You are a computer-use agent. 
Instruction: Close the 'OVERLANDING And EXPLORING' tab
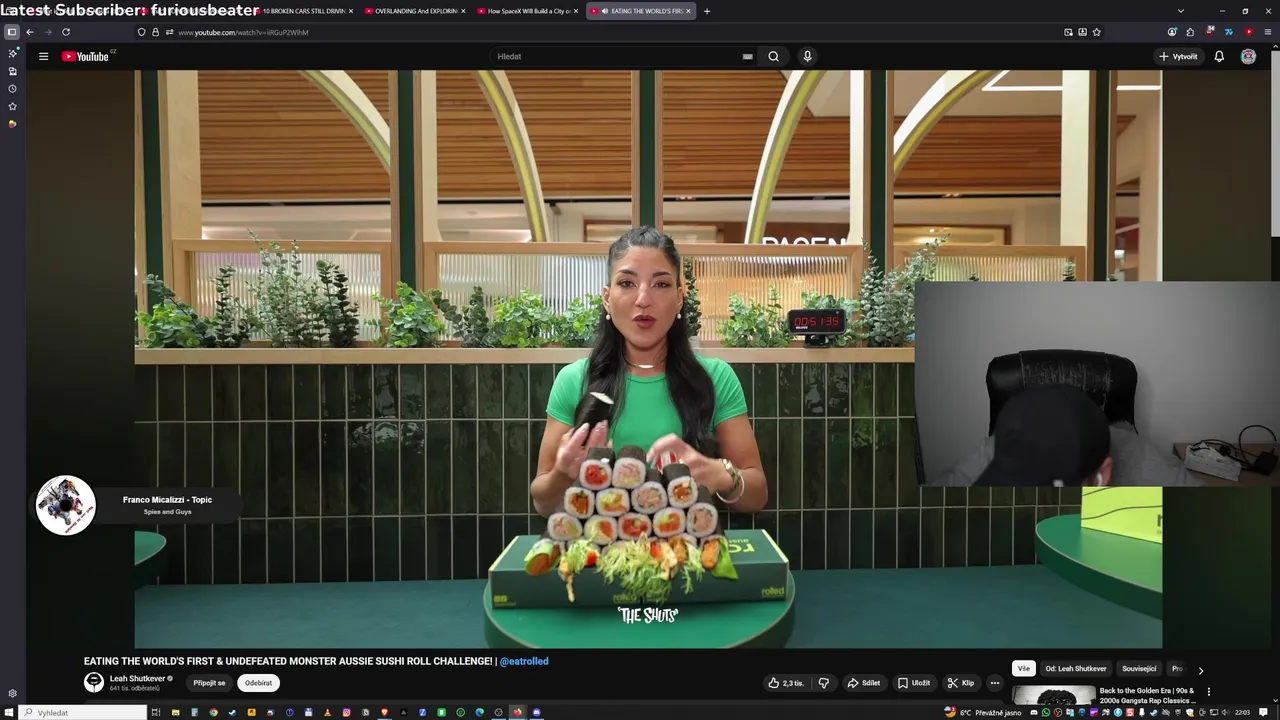click(463, 11)
